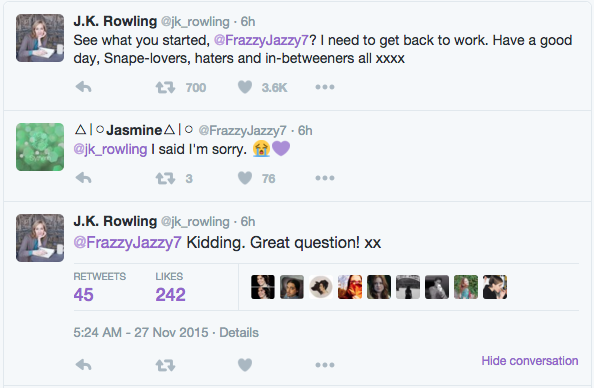The height and width of the screenshot is (388, 594).
Task: Open tweet Details link next to date
Action: (239, 333)
